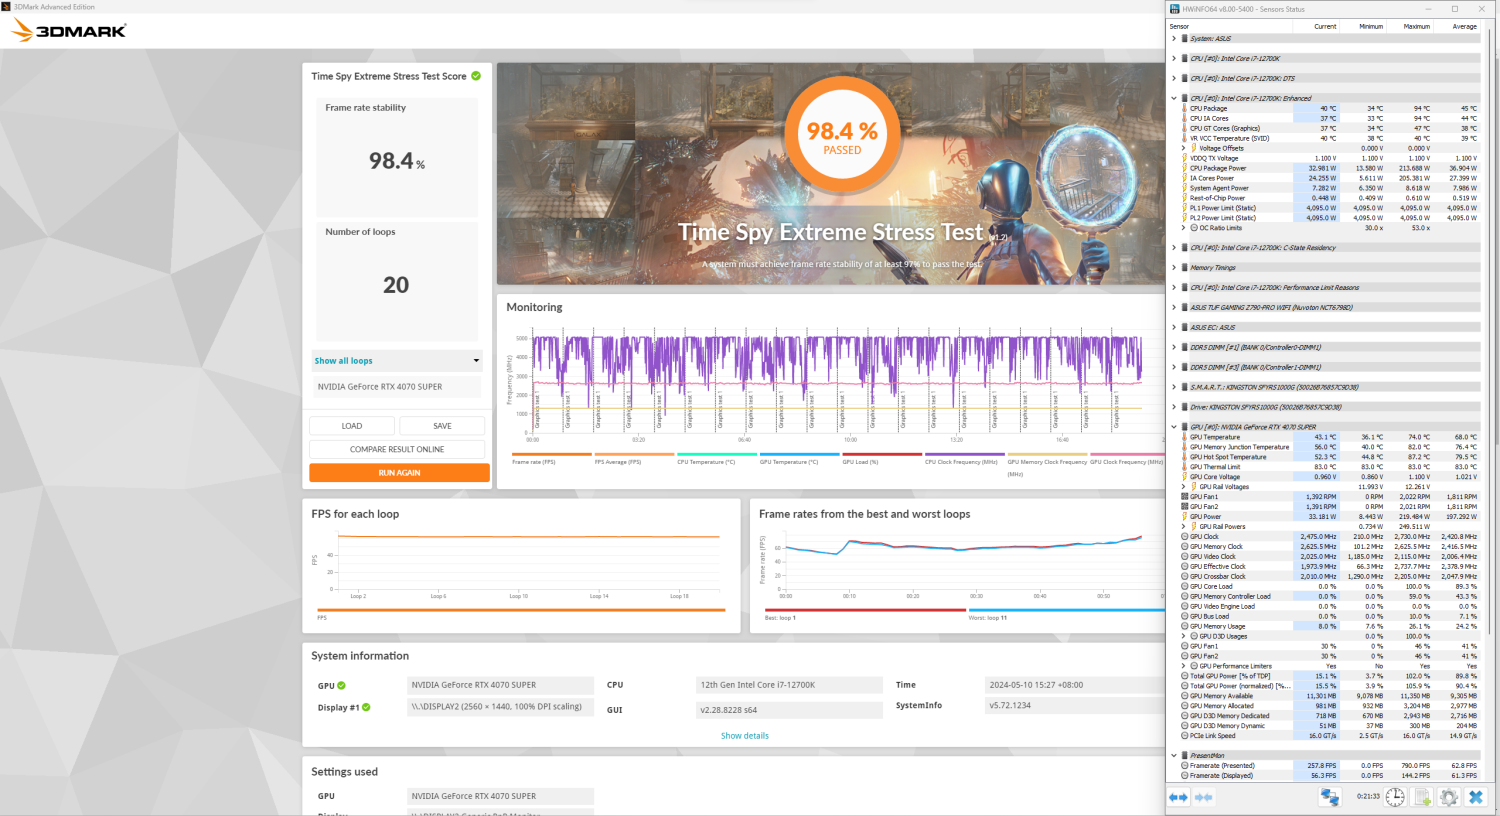Click the 3DMark logo in header
The height and width of the screenshot is (816, 1500).
(x=68, y=30)
